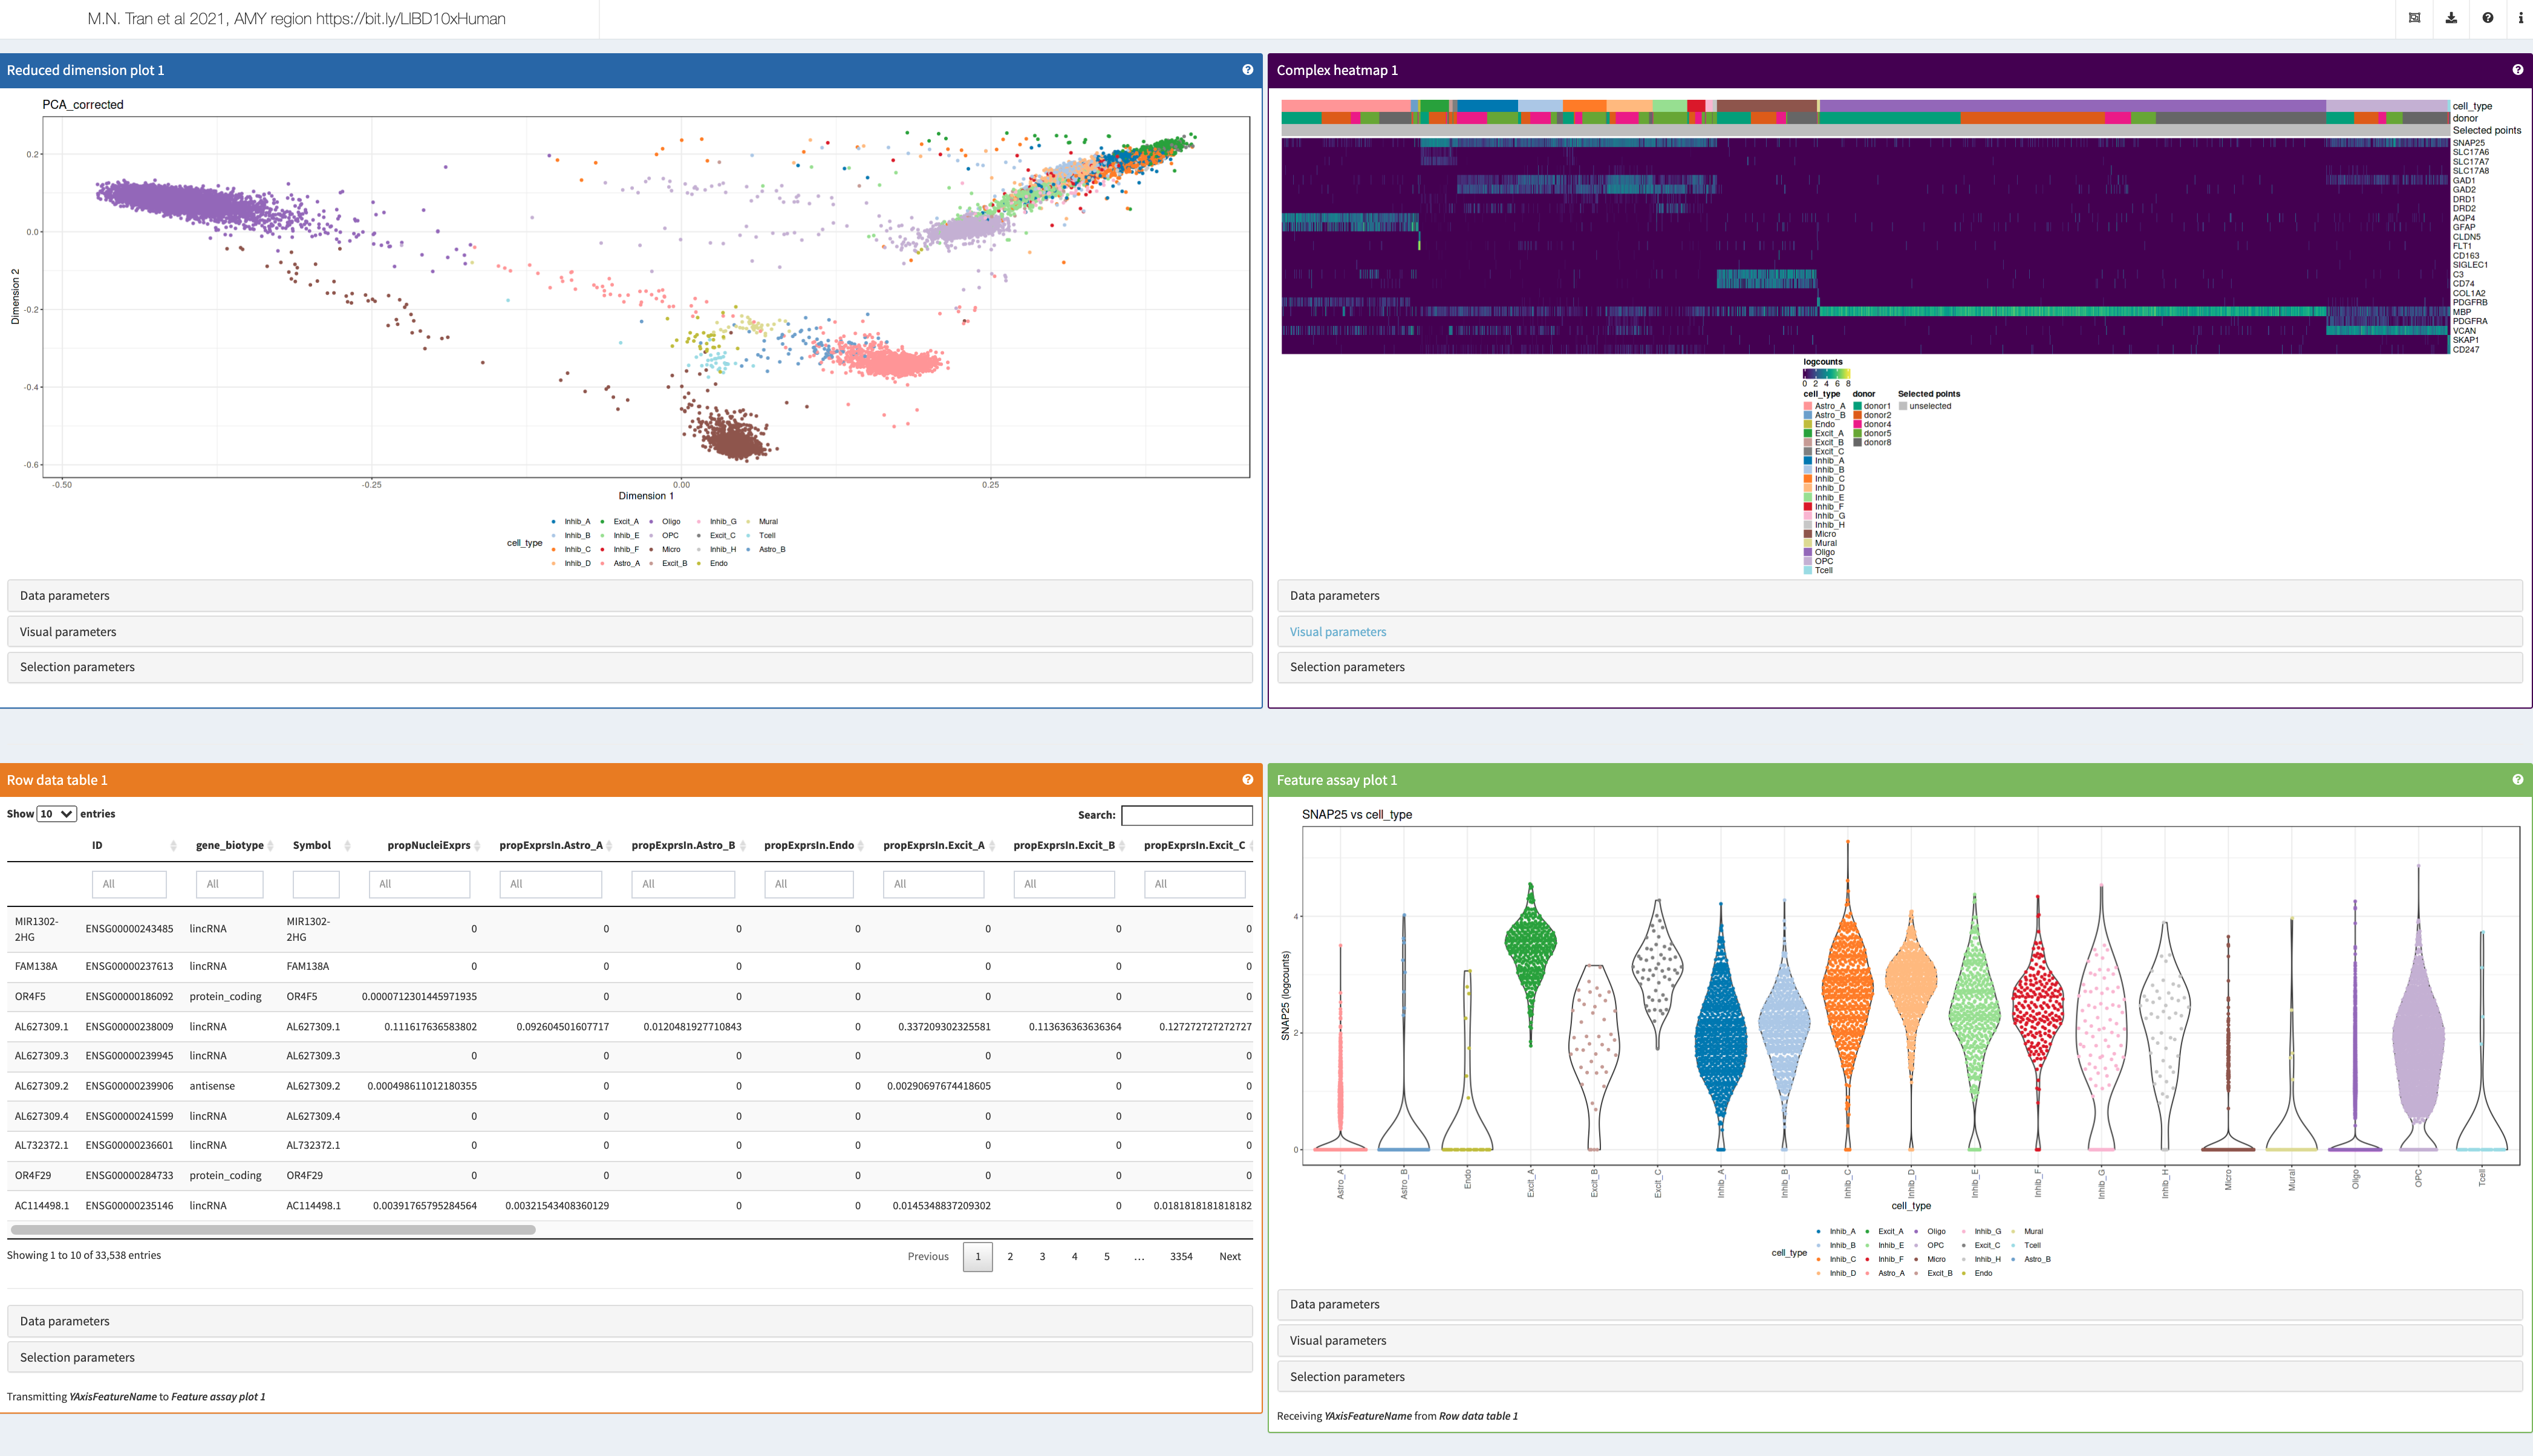Jump to last page 3354
This screenshot has width=2533, height=1456.
(x=1181, y=1257)
